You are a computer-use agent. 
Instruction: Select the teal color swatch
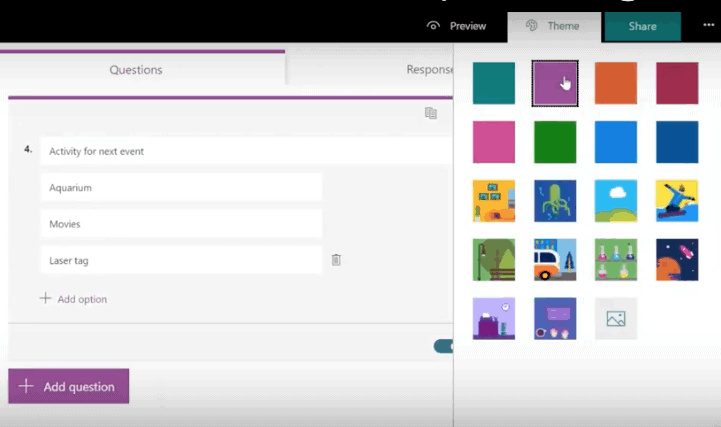[x=494, y=83]
